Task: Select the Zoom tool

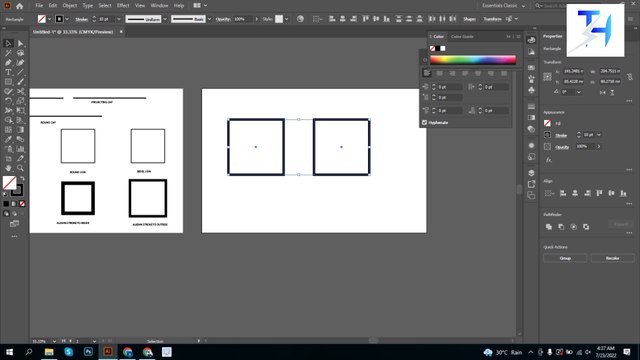Action: [x=20, y=168]
